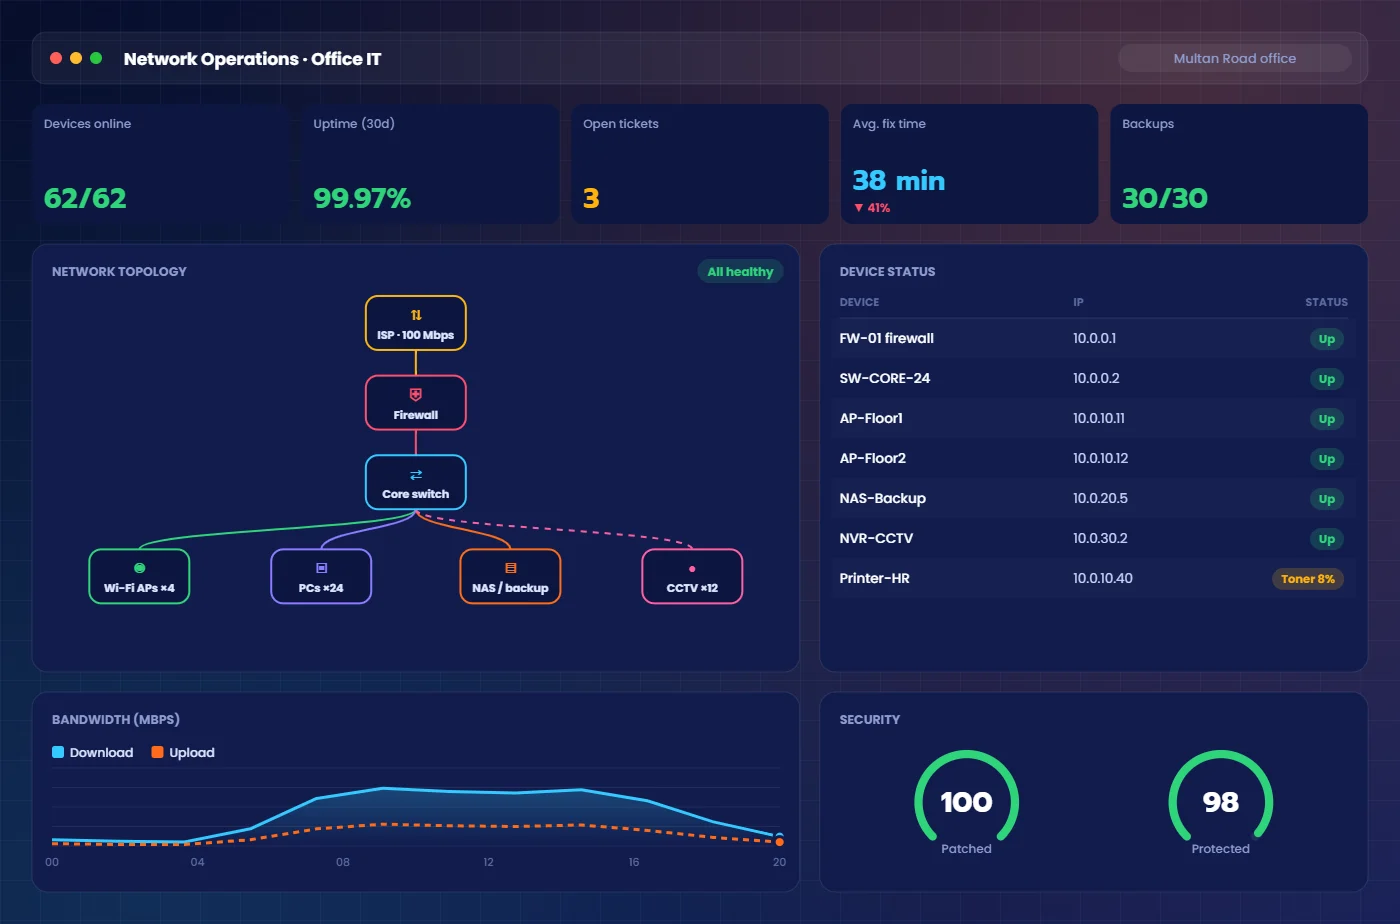Click the Up badge for NAS-Backup

coord(1326,499)
